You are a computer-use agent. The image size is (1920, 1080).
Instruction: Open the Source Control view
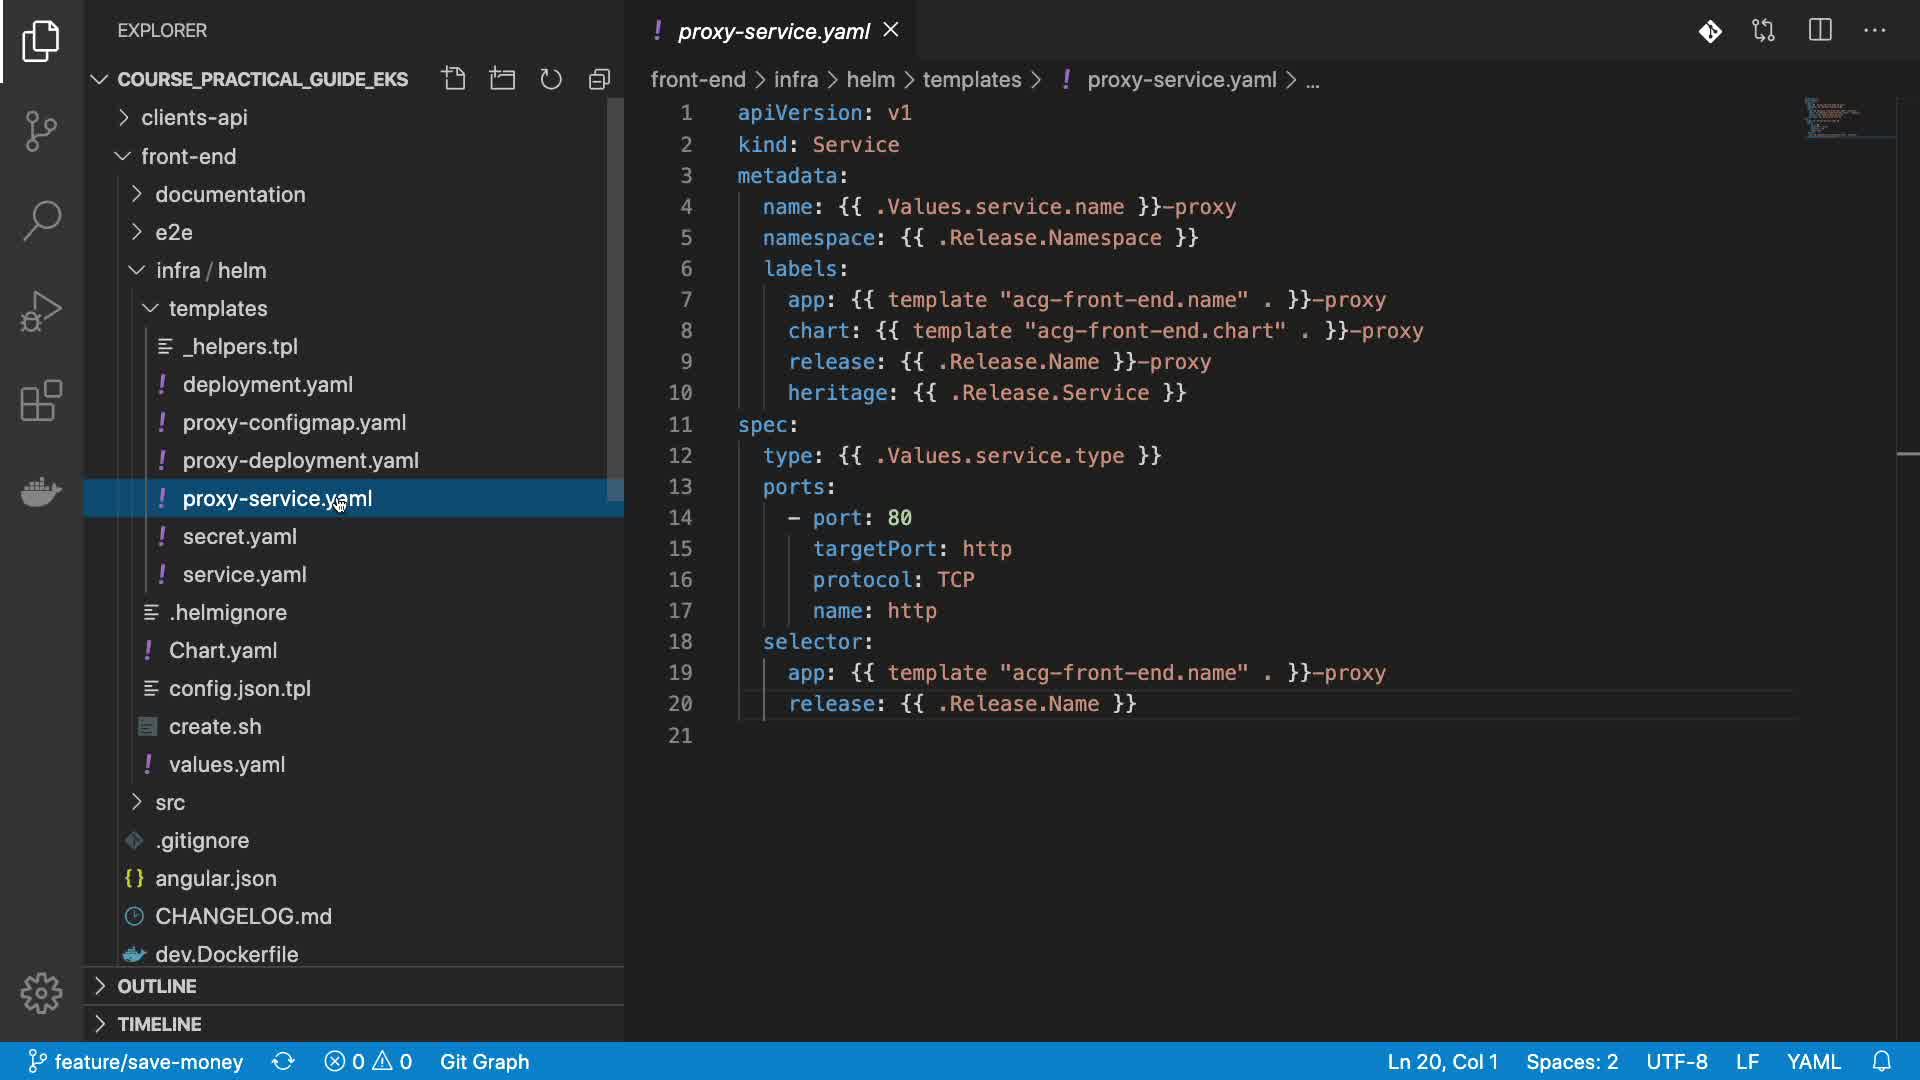41,130
